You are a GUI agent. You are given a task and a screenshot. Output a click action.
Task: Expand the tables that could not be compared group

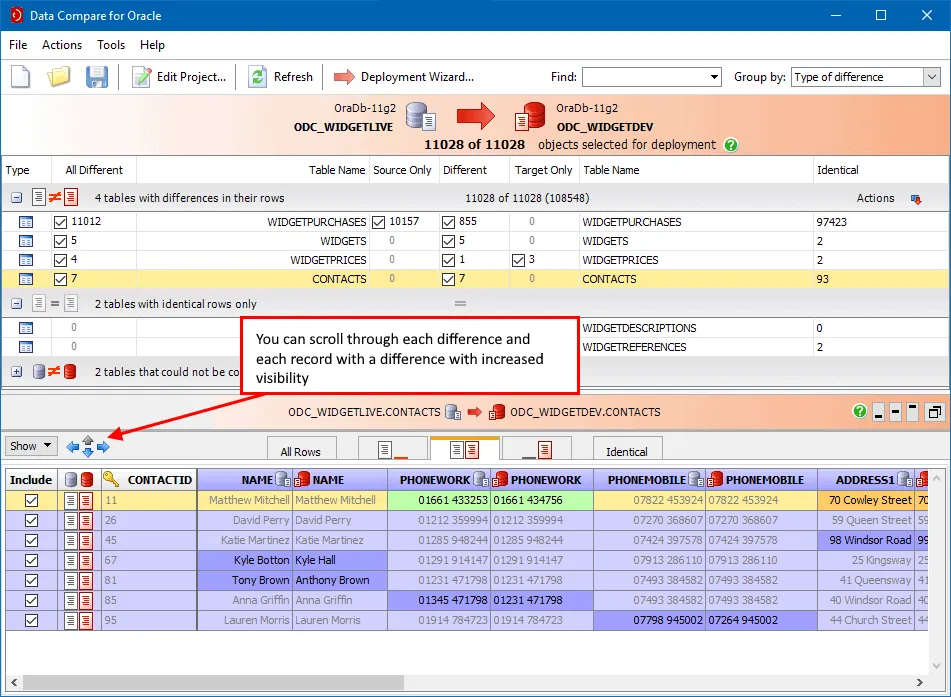pyautogui.click(x=16, y=372)
